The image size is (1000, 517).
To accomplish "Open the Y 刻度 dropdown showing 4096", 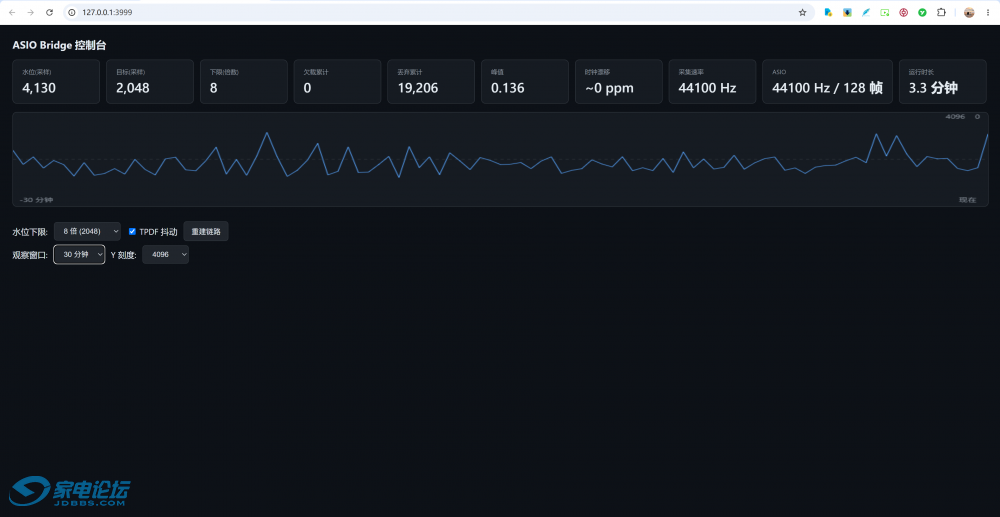I will 165,254.
